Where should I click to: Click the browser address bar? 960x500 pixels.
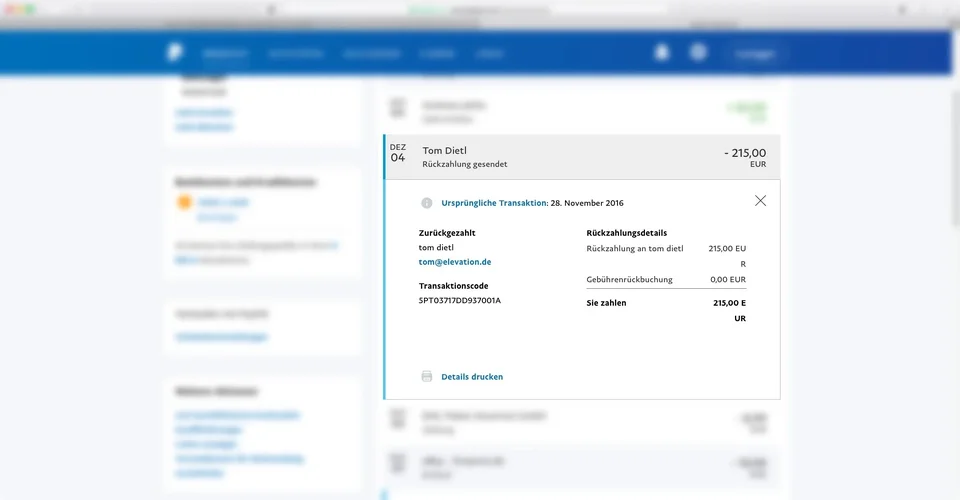(x=480, y=9)
